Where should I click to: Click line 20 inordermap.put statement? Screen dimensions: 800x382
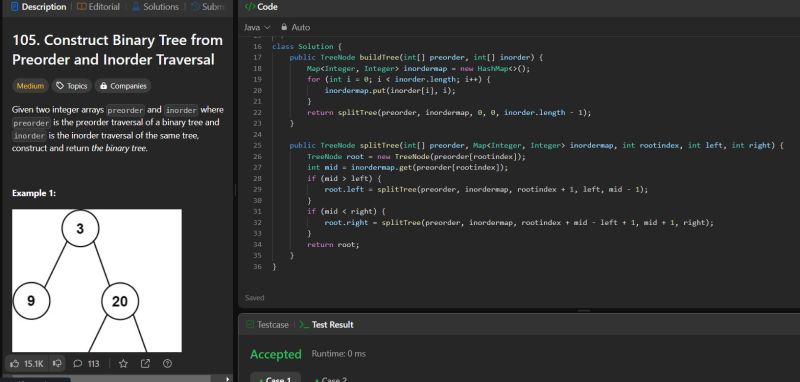pyautogui.click(x=390, y=90)
